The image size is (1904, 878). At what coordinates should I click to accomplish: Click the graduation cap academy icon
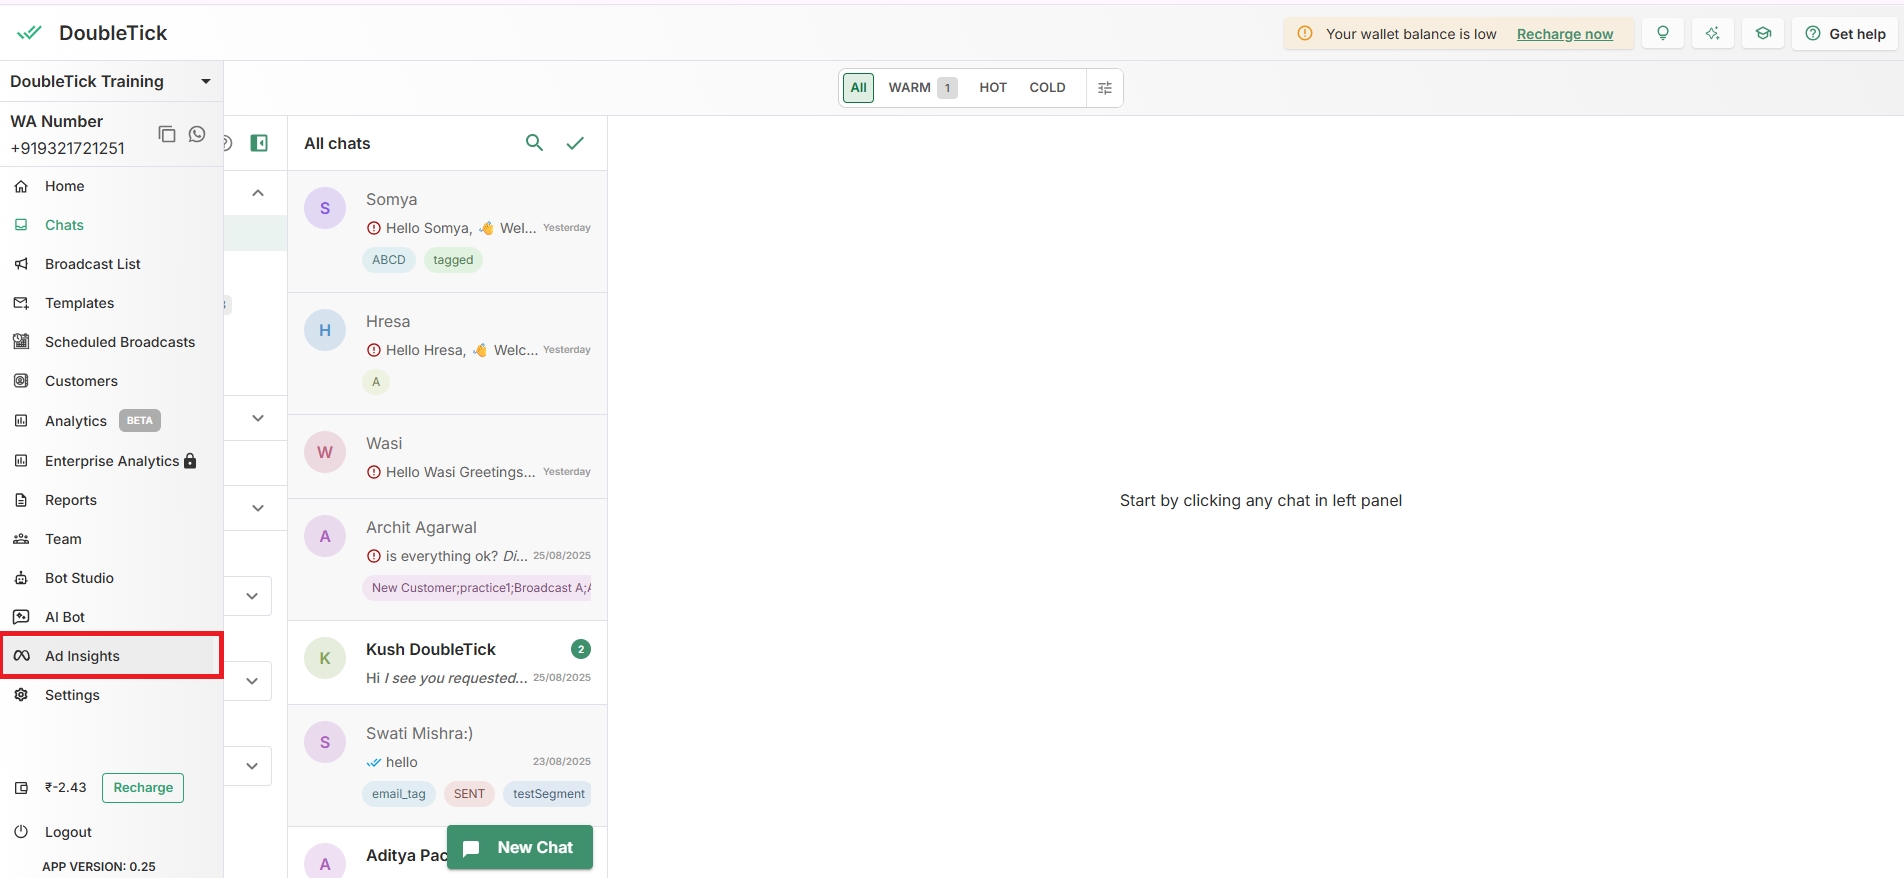pyautogui.click(x=1763, y=33)
